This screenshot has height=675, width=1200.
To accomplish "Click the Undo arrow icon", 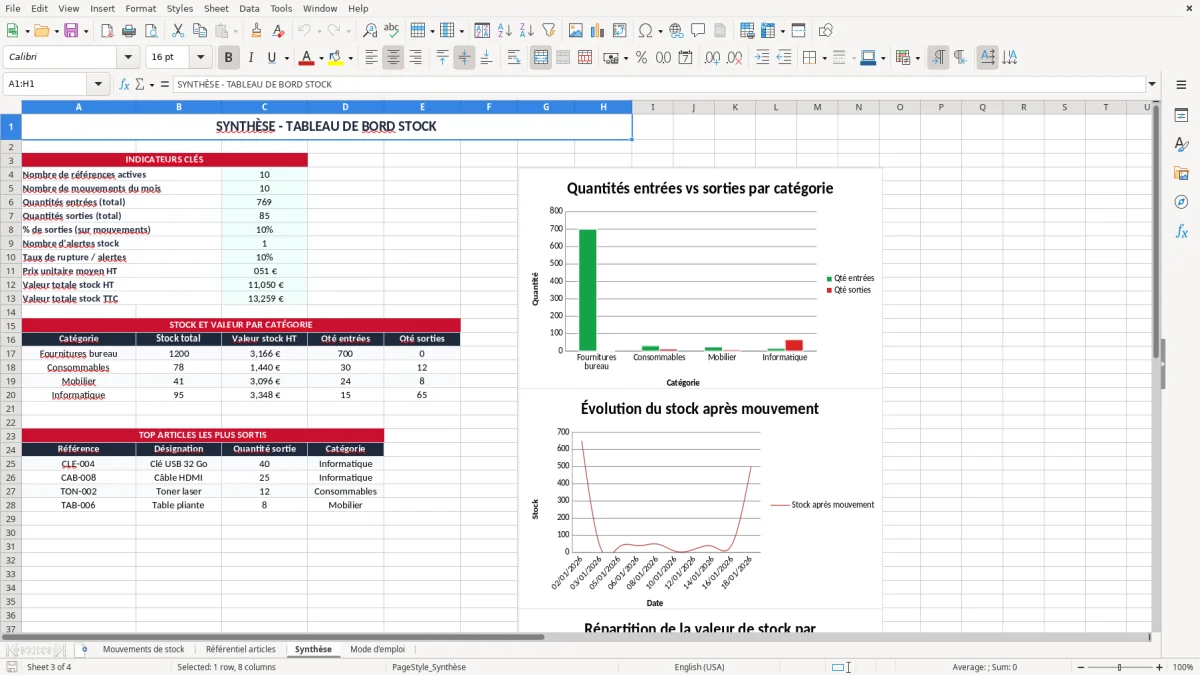I will (304, 31).
